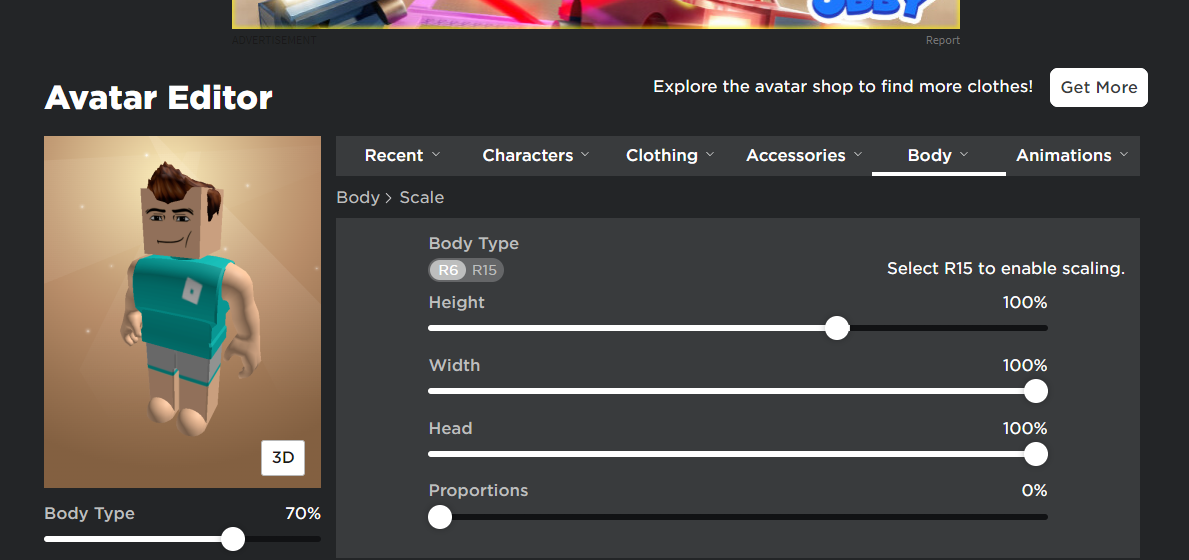Viewport: 1189px width, 560px height.
Task: Report the advertisement
Action: point(943,40)
